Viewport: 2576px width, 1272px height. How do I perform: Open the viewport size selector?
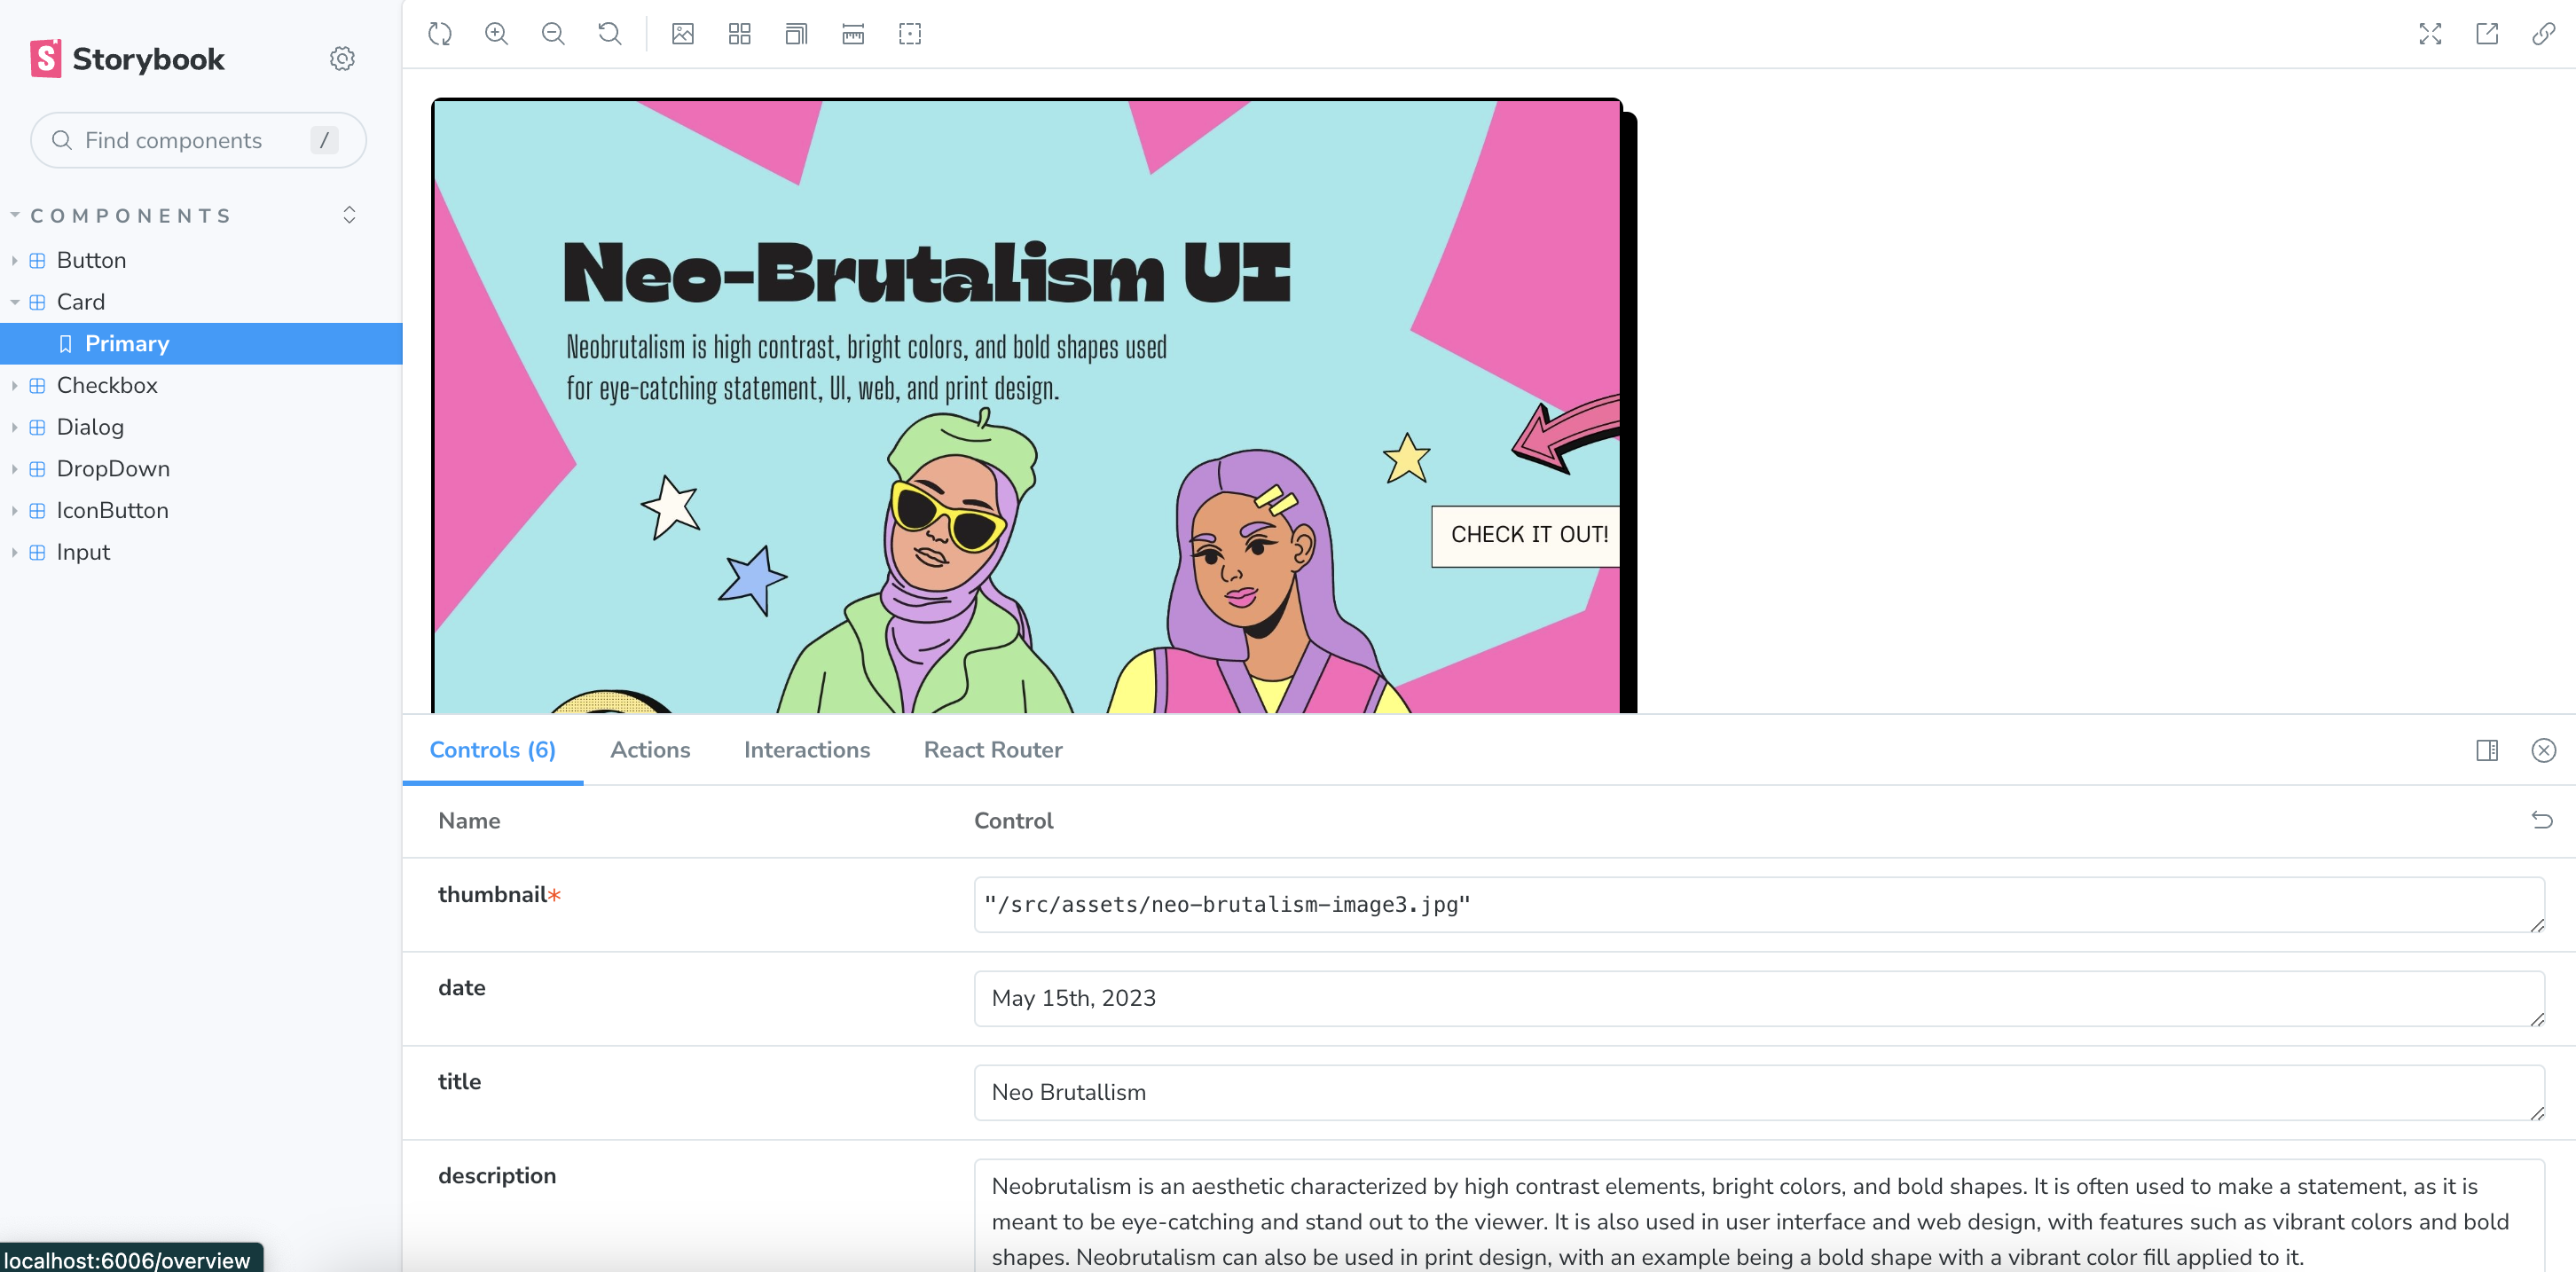[x=796, y=34]
